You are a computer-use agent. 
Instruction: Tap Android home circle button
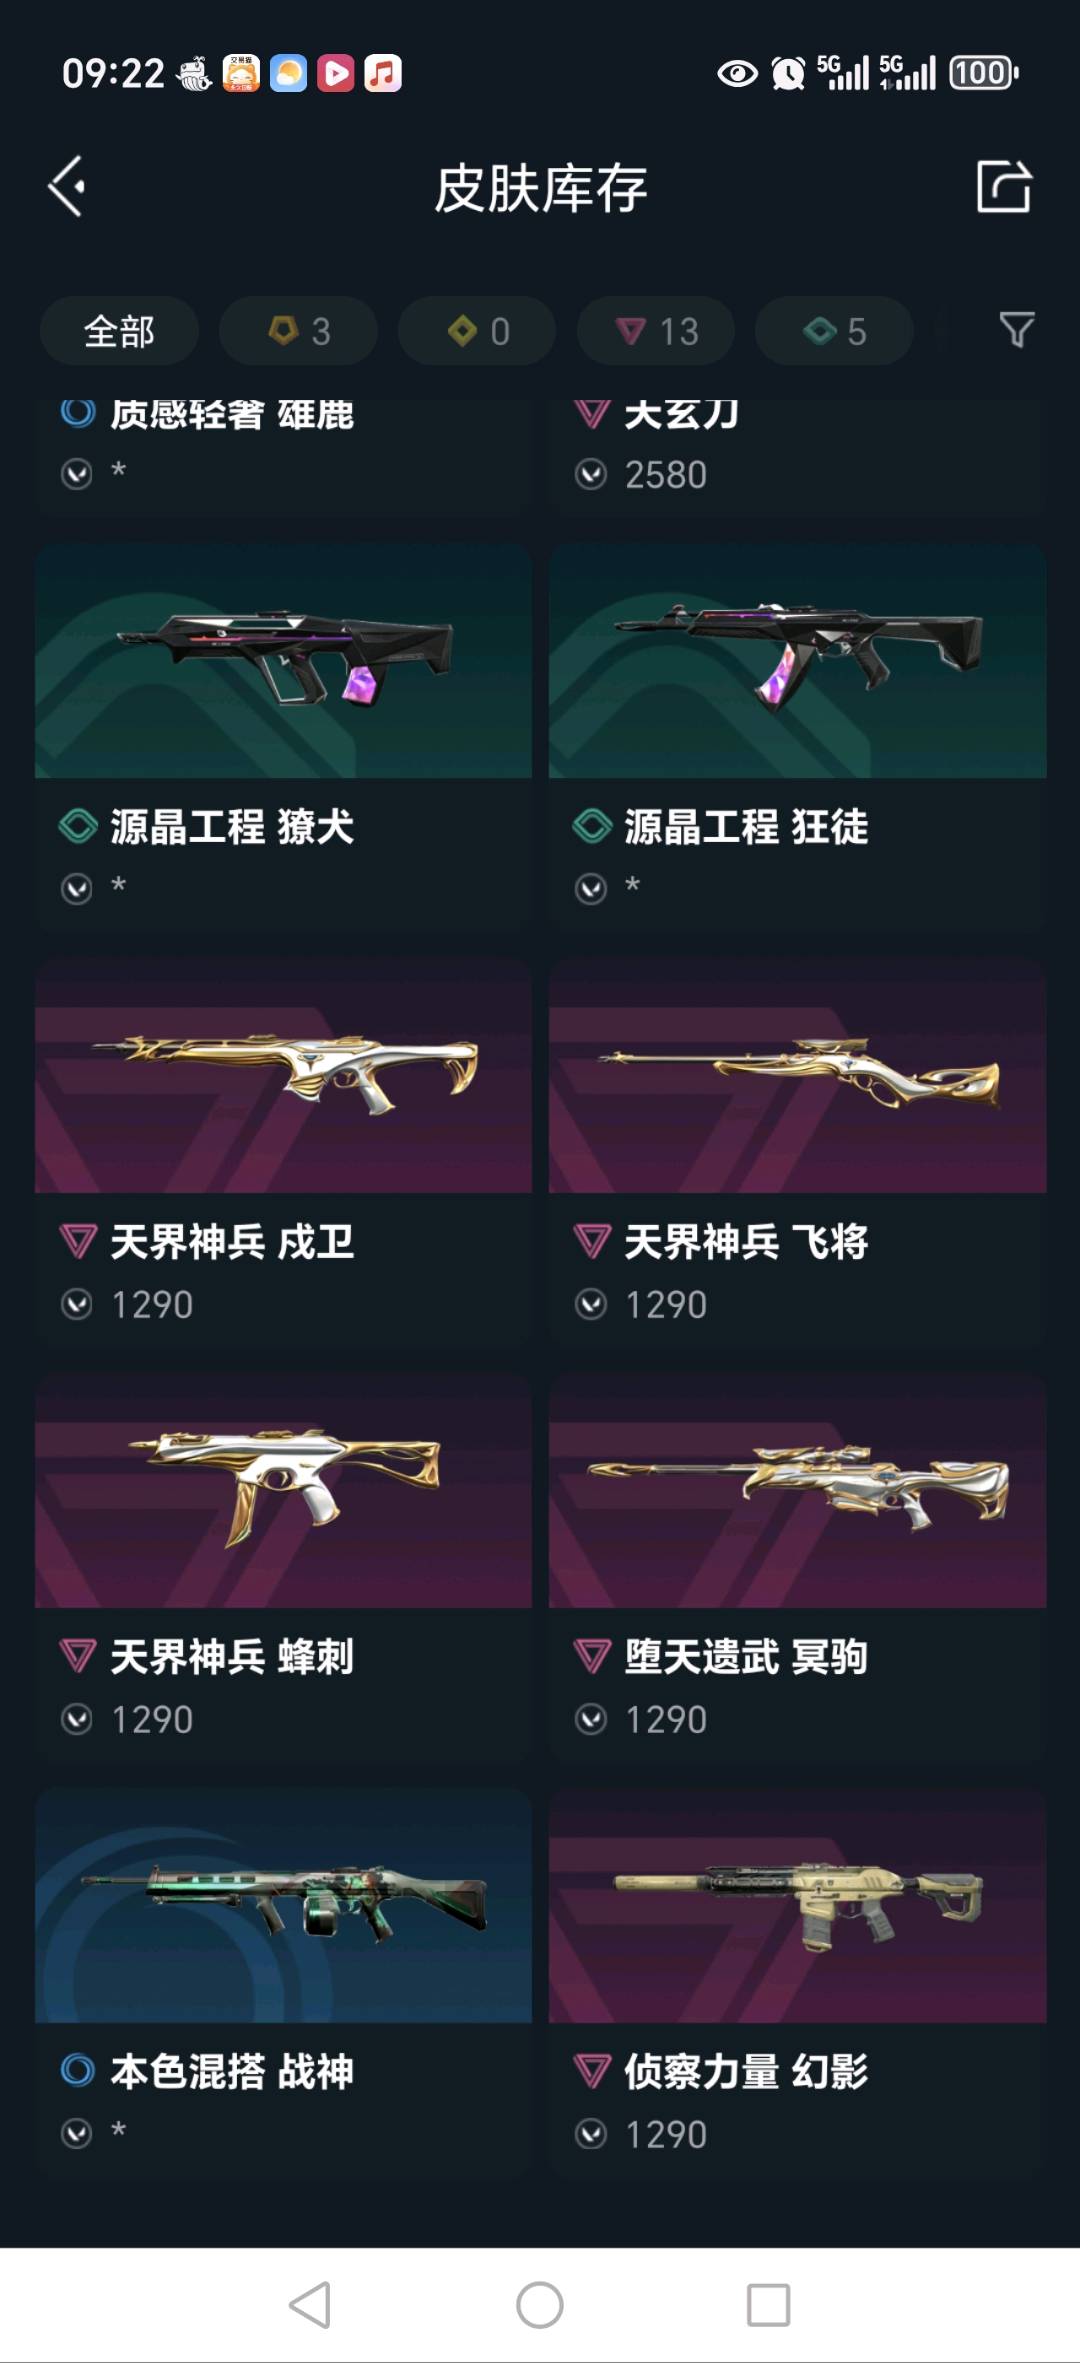(x=540, y=2305)
